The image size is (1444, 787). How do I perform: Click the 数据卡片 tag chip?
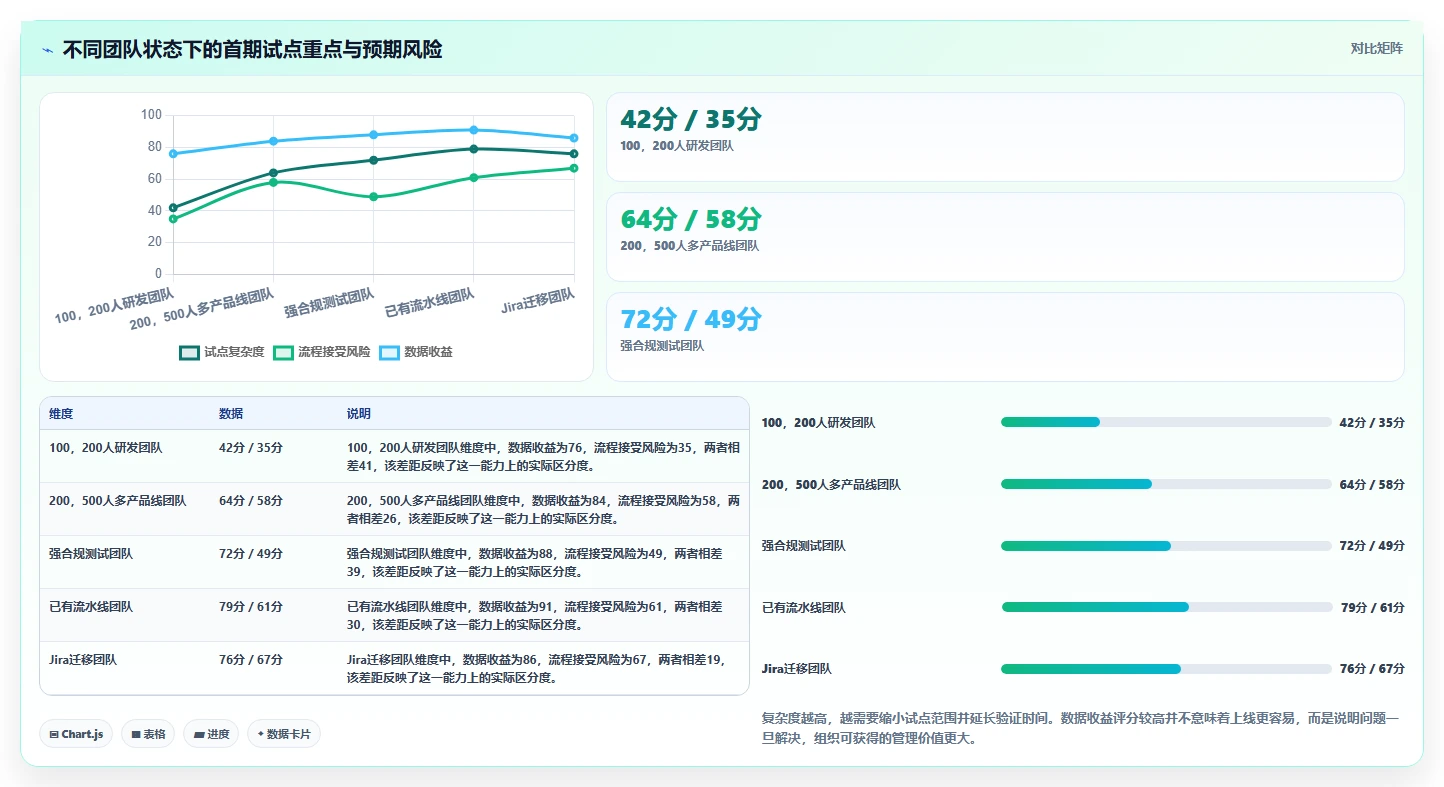[x=284, y=734]
